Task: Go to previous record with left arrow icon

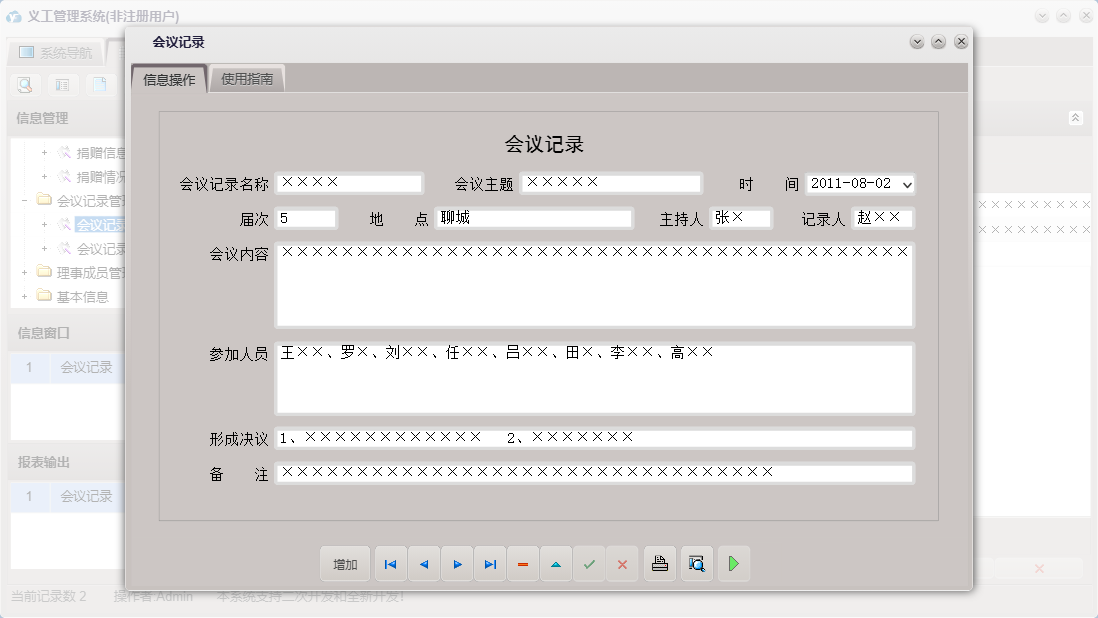Action: point(423,564)
